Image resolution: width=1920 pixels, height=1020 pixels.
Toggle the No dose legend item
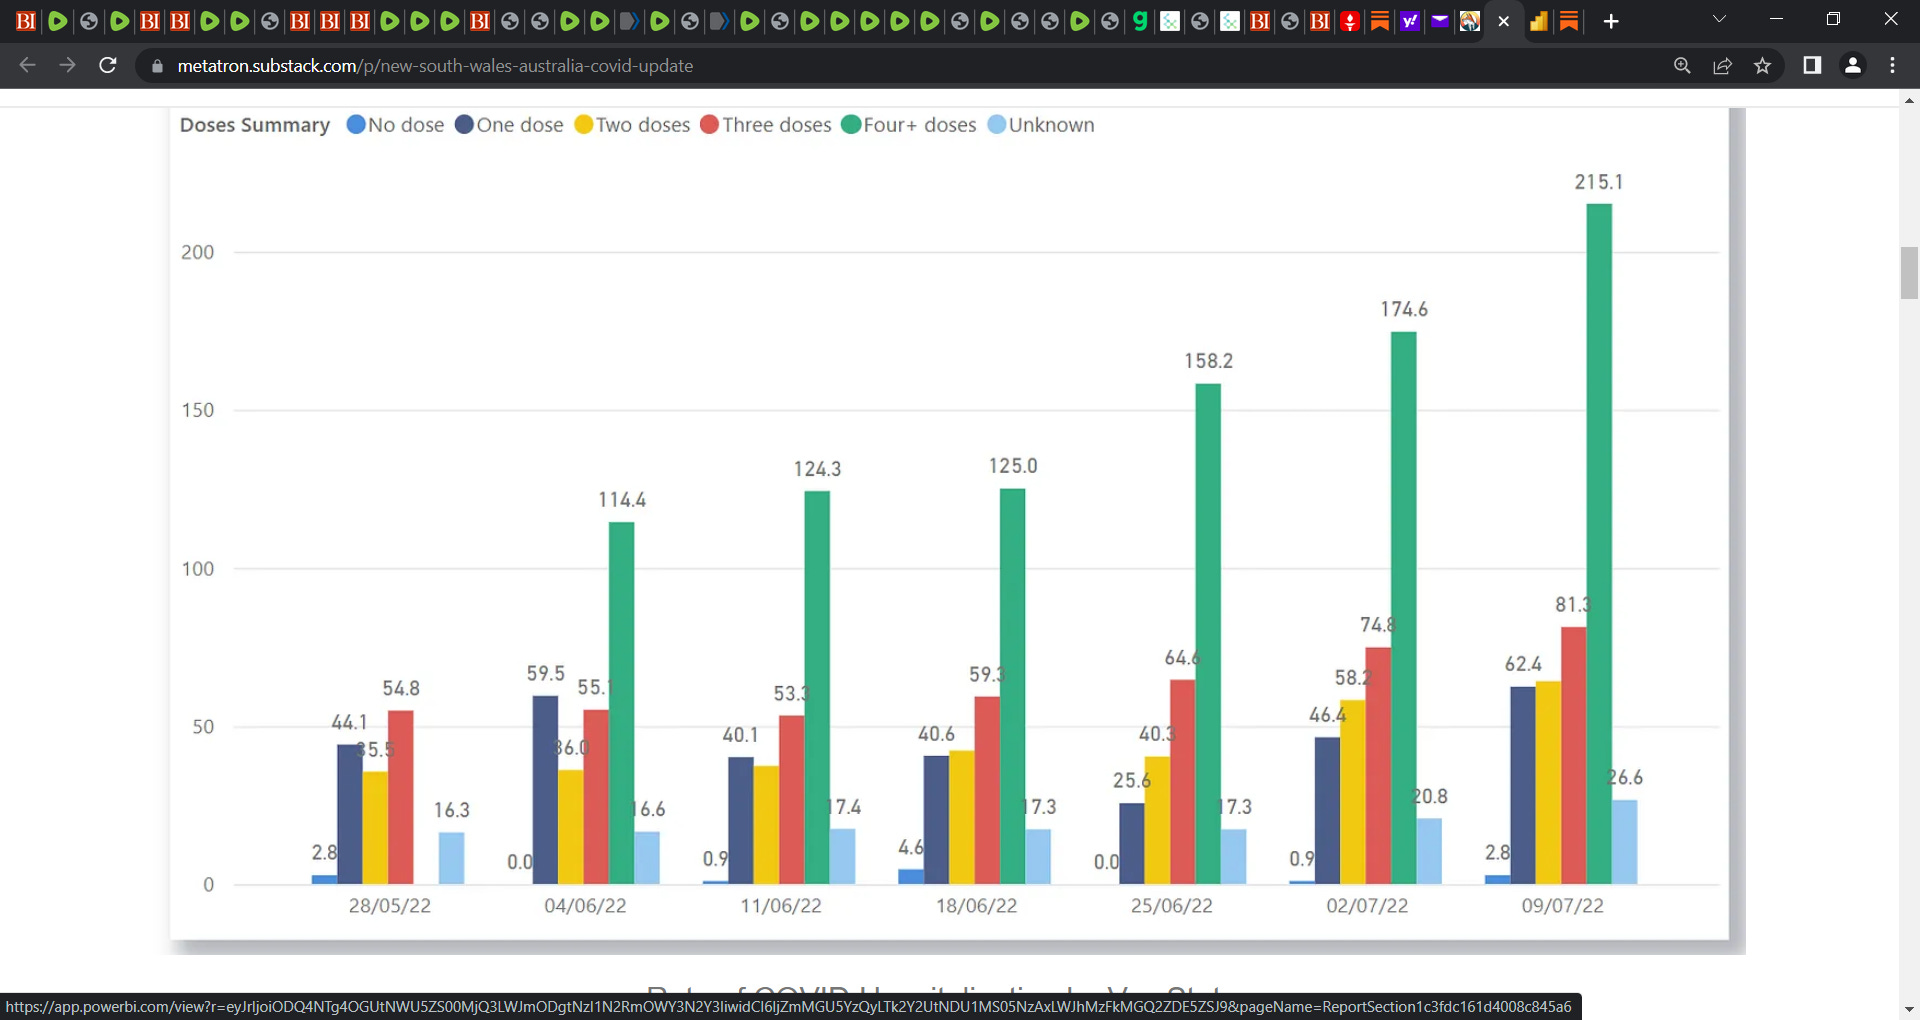click(395, 125)
